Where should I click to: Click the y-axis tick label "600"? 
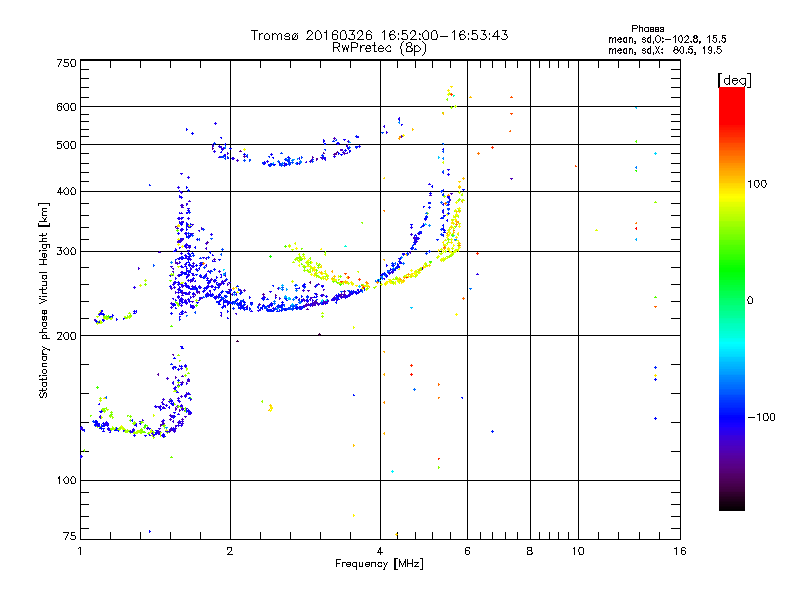tap(67, 107)
